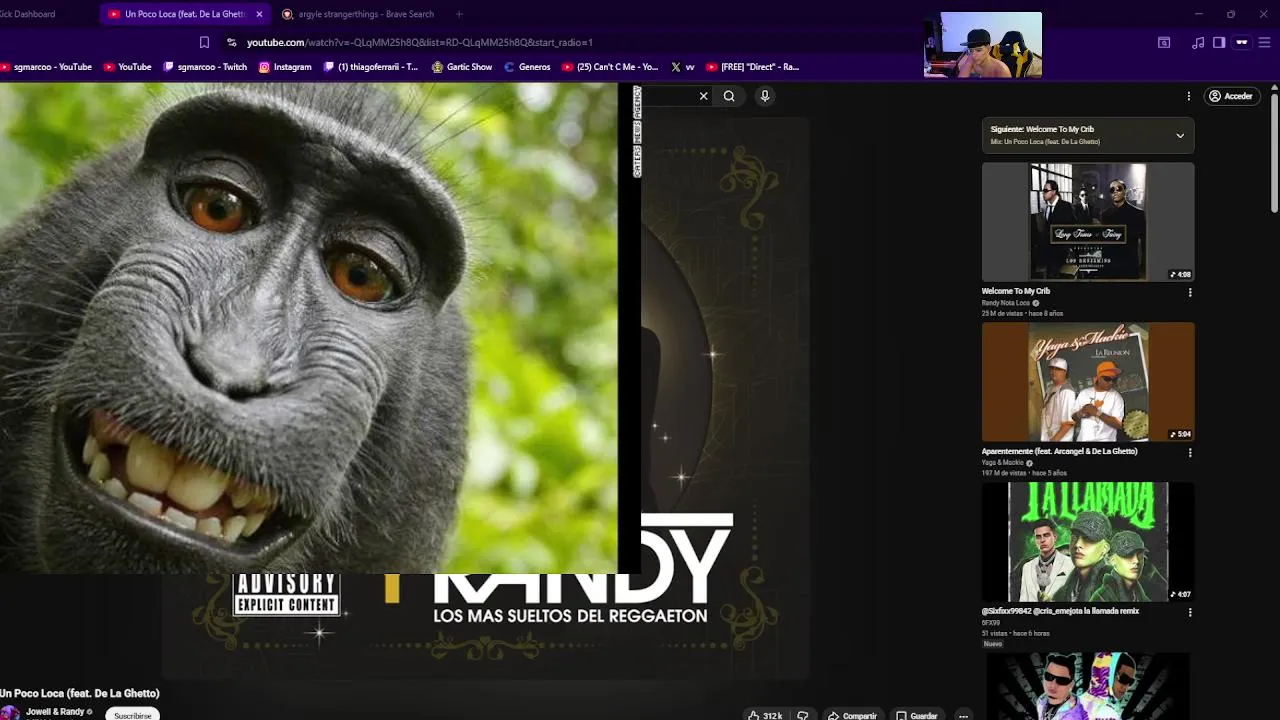Viewport: 1280px width, 720px height.
Task: Open the sgmarcoo - YouTube bookmark
Action: point(46,67)
